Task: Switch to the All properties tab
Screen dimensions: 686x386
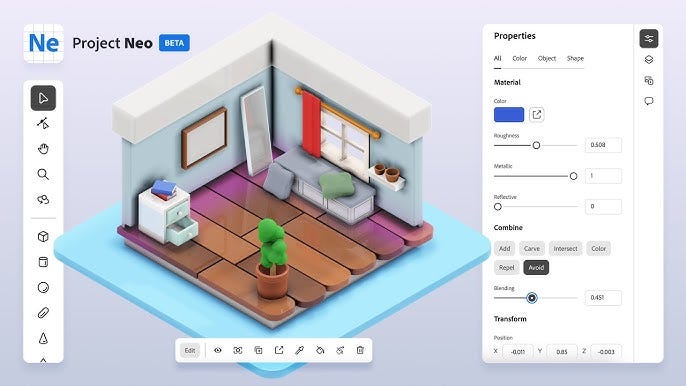Action: [497, 58]
